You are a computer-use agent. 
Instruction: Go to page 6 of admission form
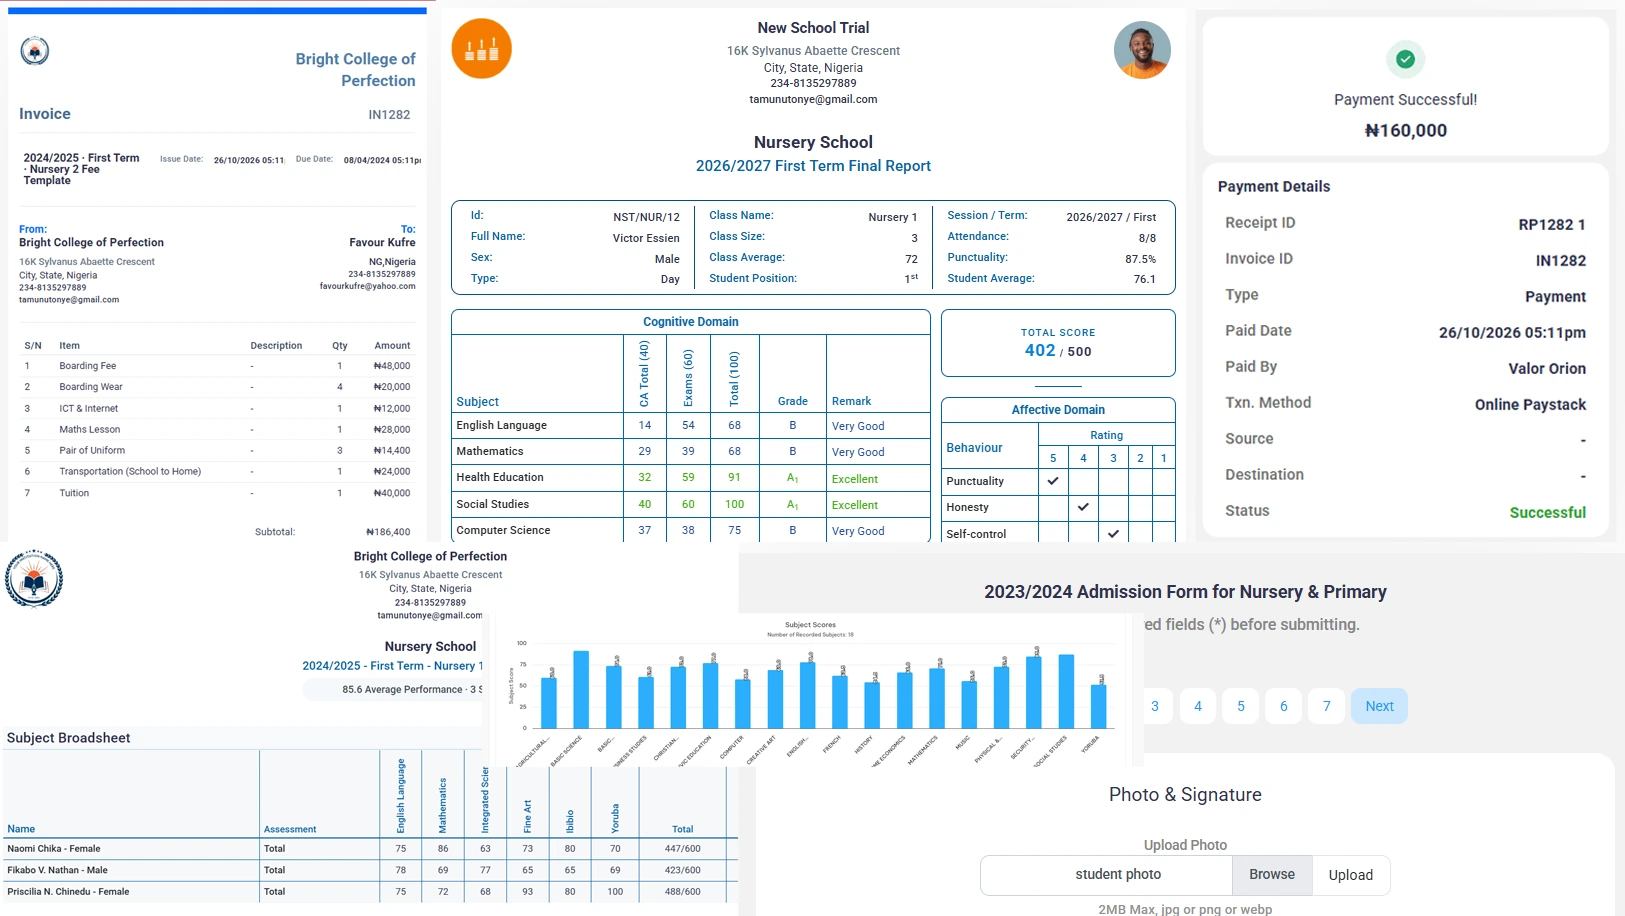pos(1284,706)
